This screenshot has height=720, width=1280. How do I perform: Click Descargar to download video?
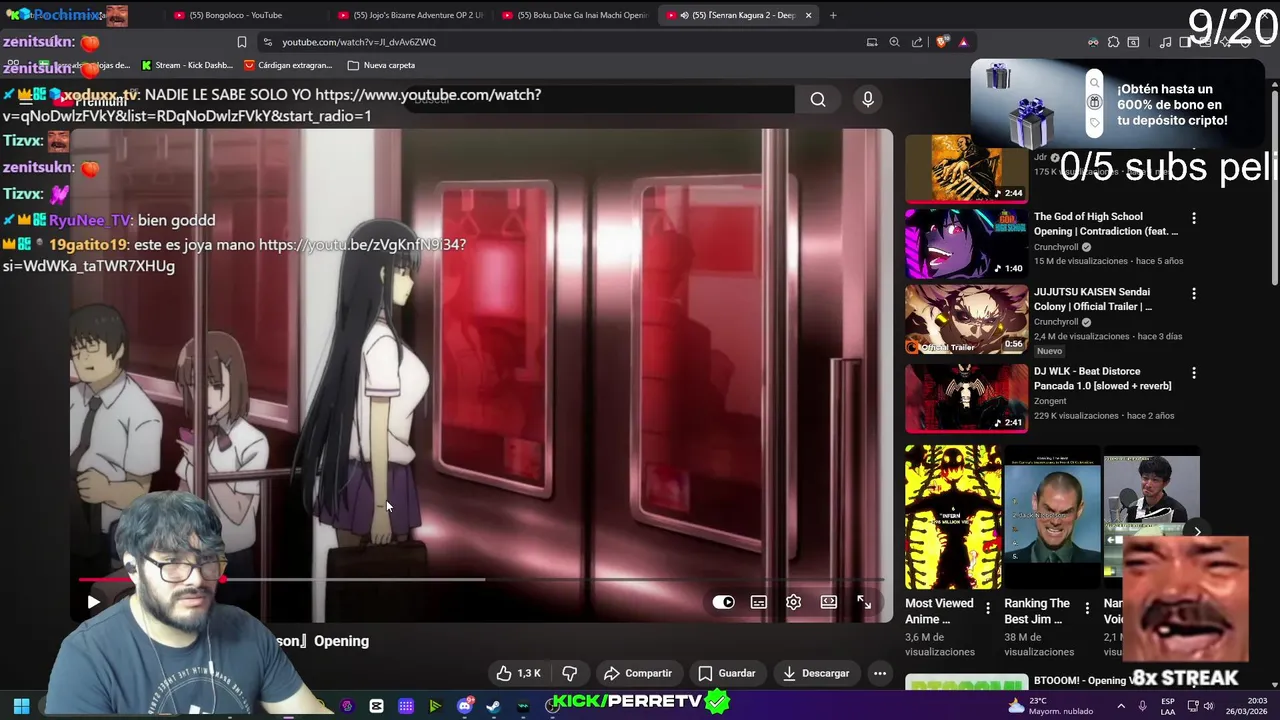pos(816,673)
